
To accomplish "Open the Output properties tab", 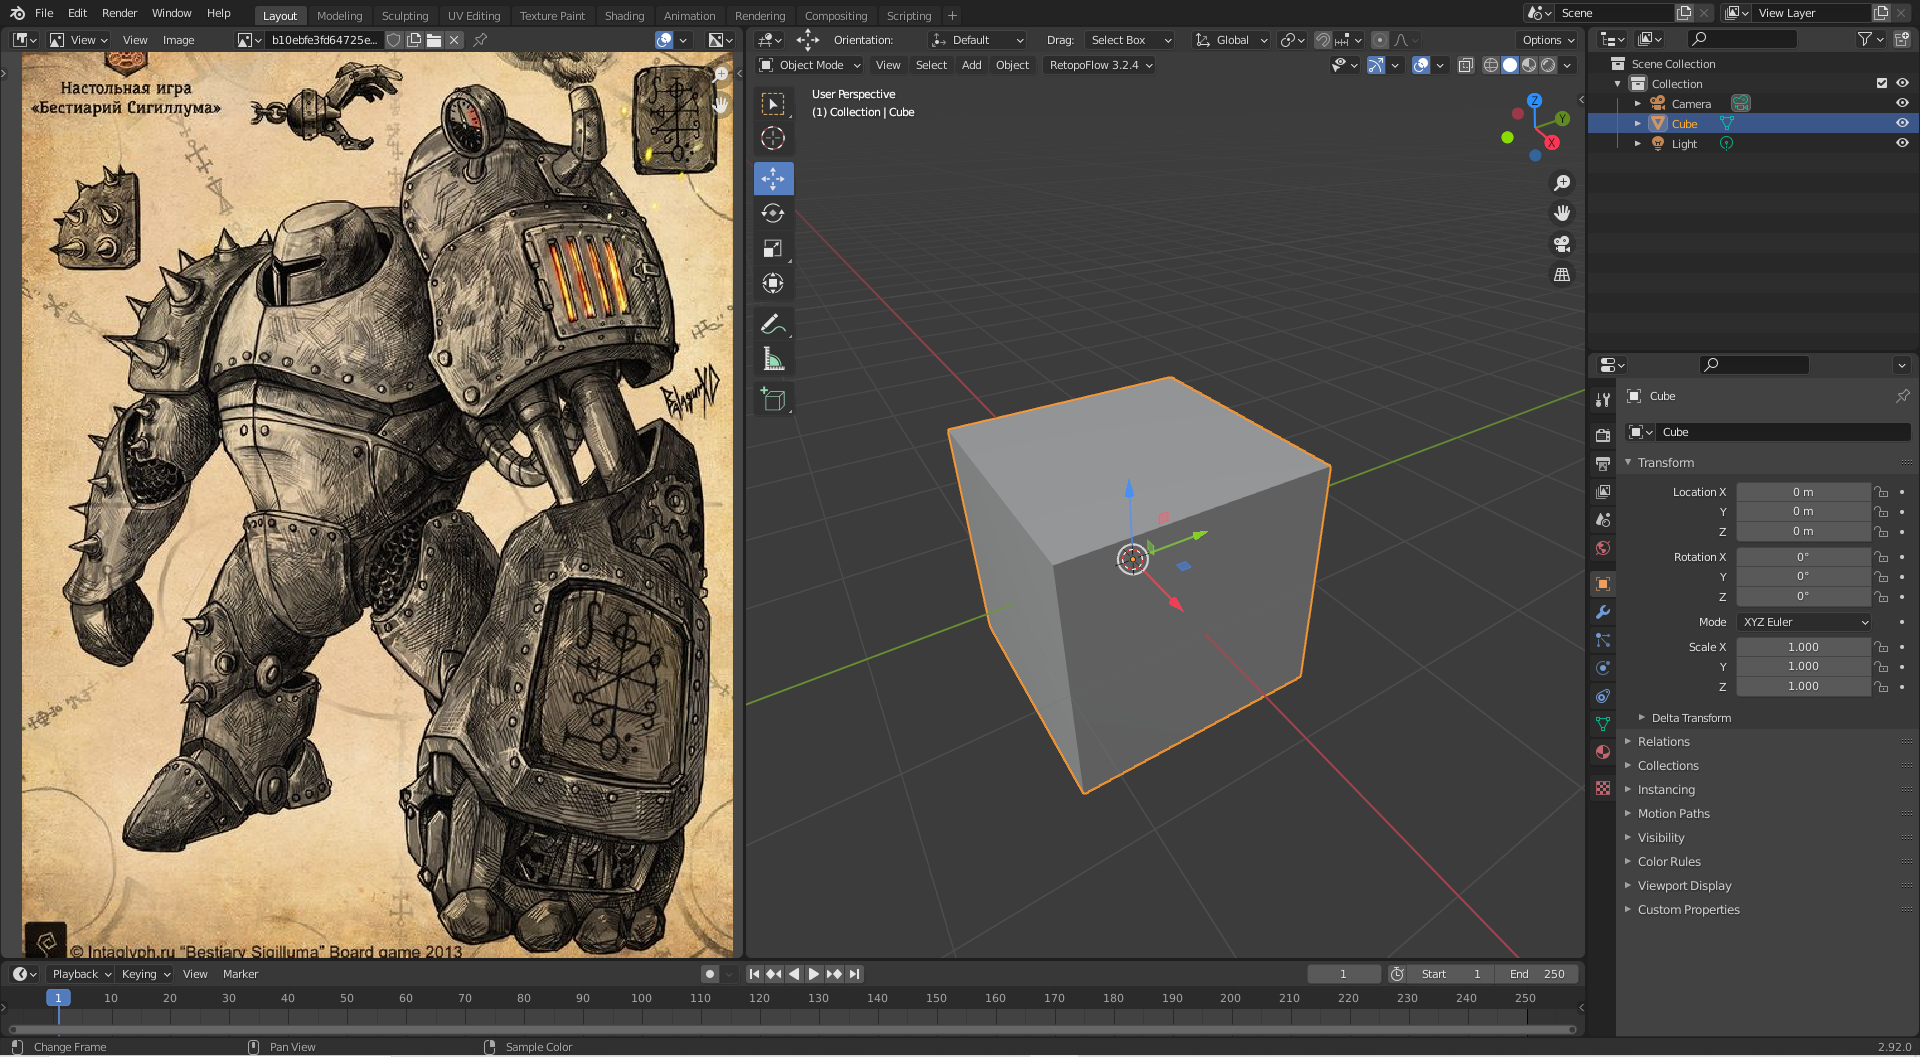I will click(x=1603, y=463).
